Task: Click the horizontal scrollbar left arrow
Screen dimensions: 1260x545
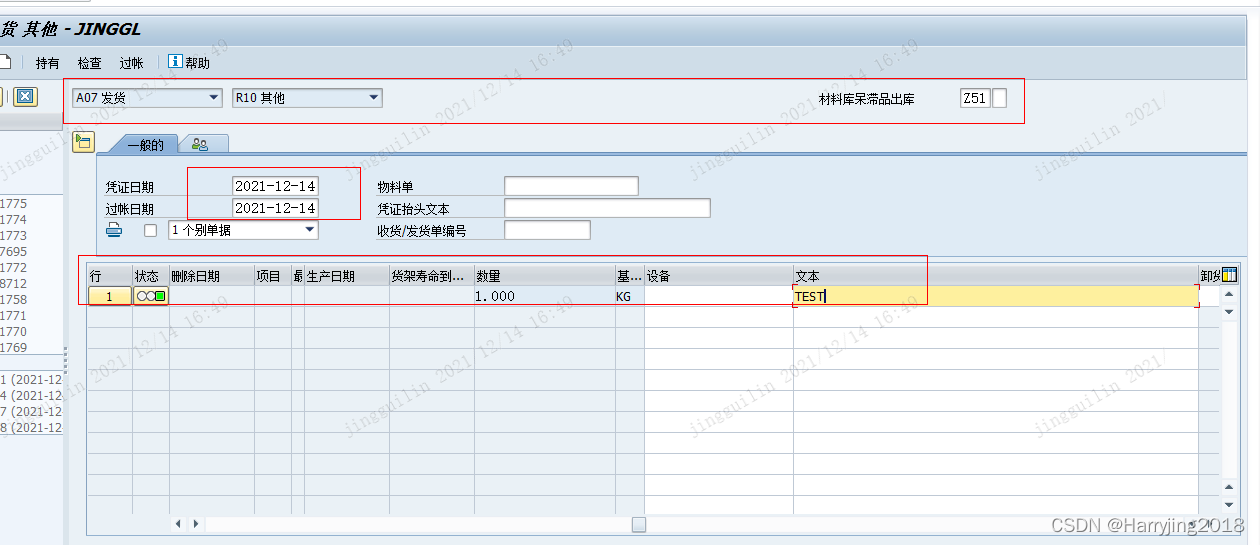Action: (x=179, y=524)
